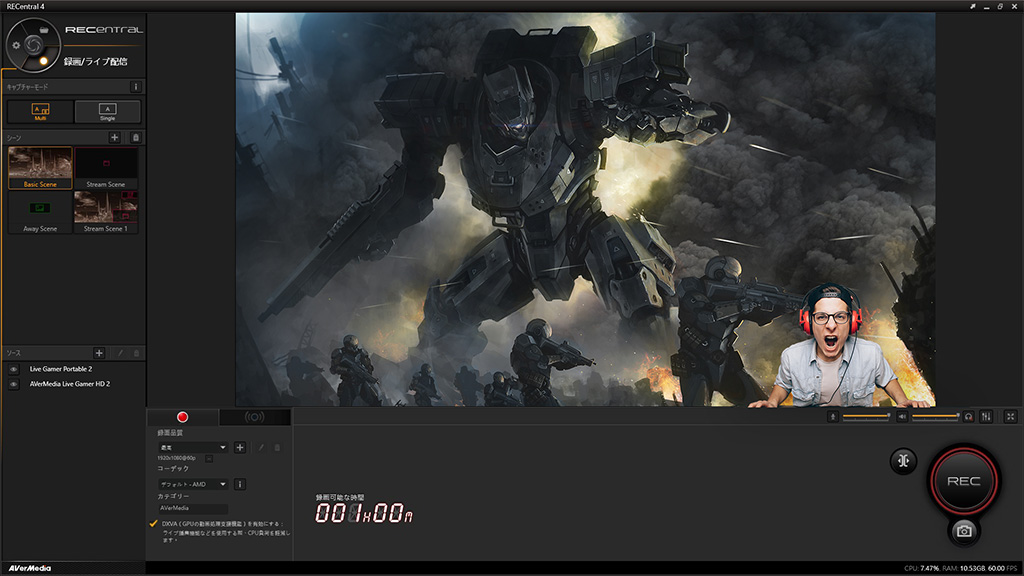Select the Stream Scene thumbnail
The image size is (1024, 576).
click(106, 168)
